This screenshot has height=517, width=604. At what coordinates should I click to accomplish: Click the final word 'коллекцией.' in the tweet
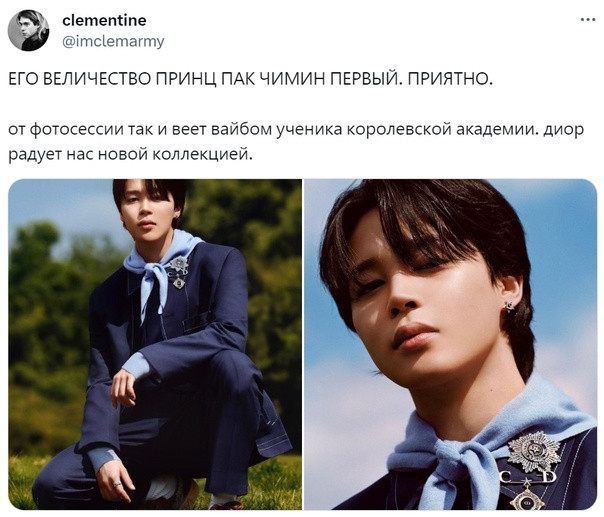[202, 154]
